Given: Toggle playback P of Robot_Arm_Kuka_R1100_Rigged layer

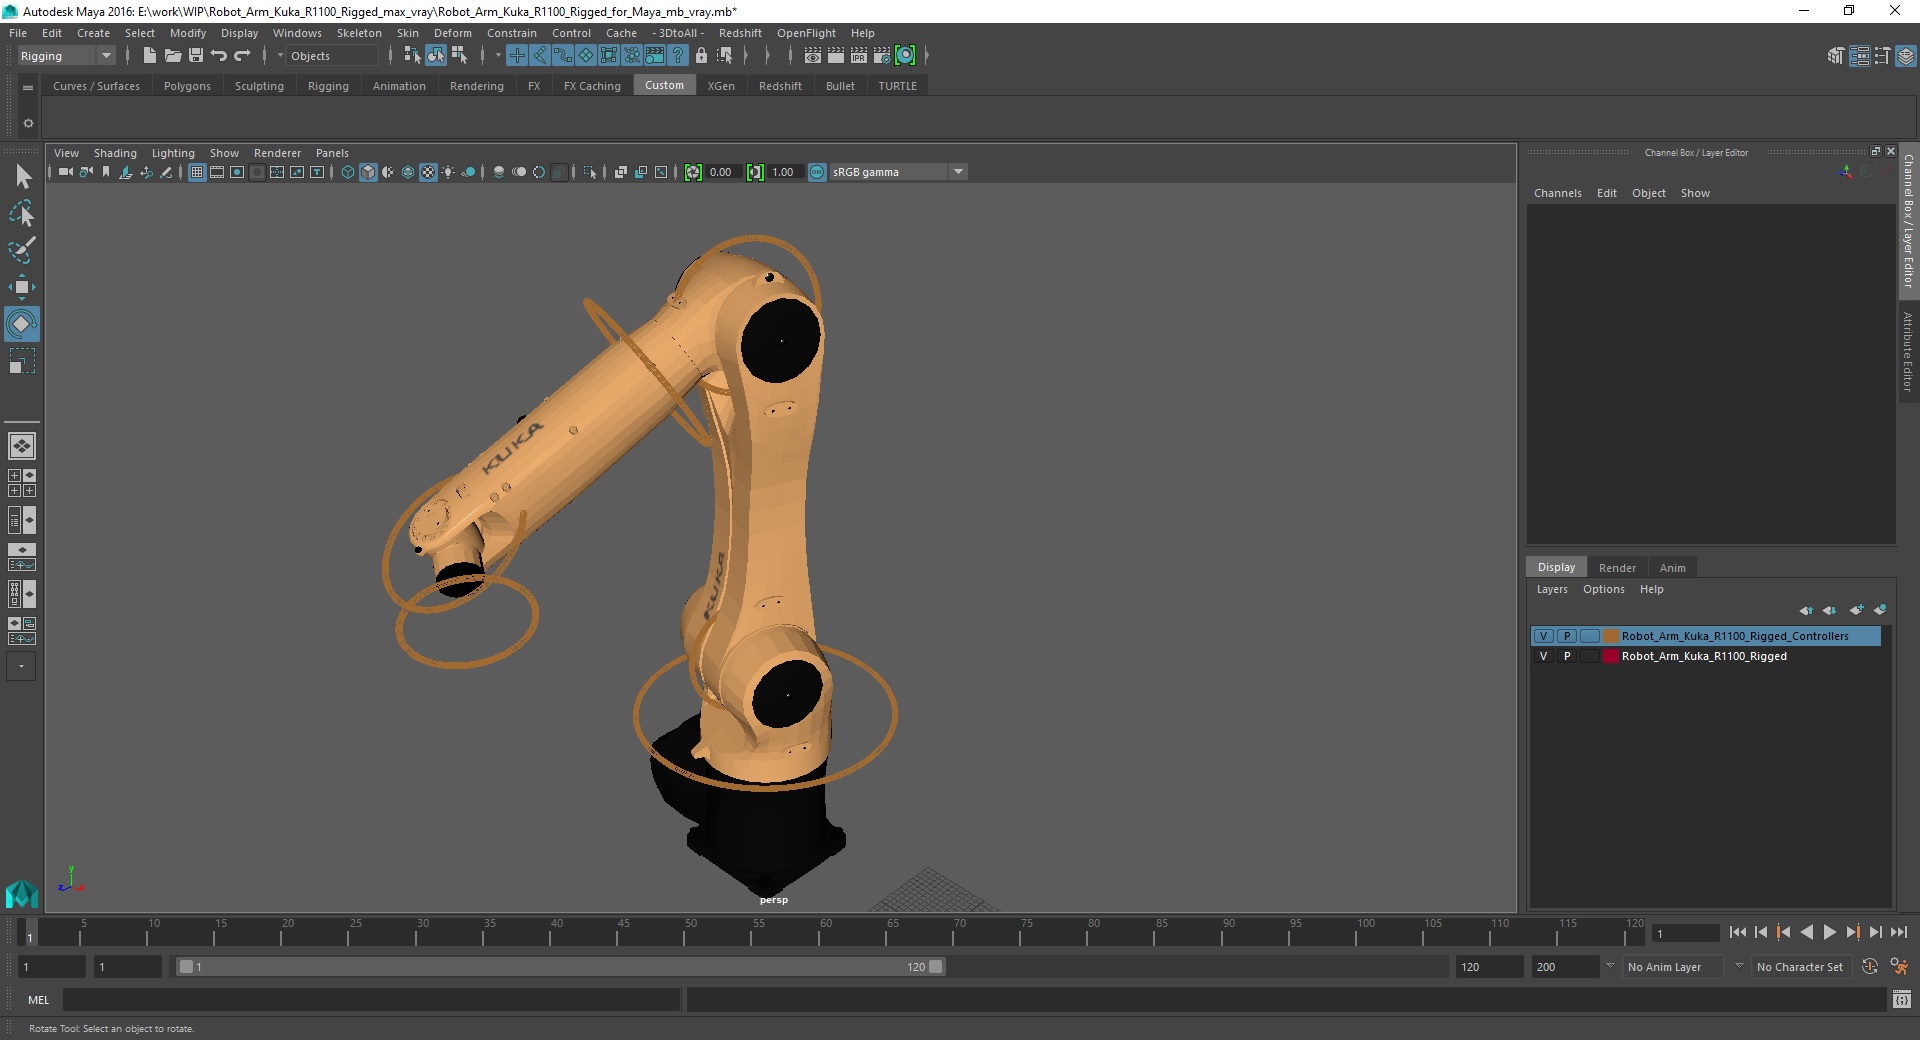Looking at the screenshot, I should point(1567,656).
